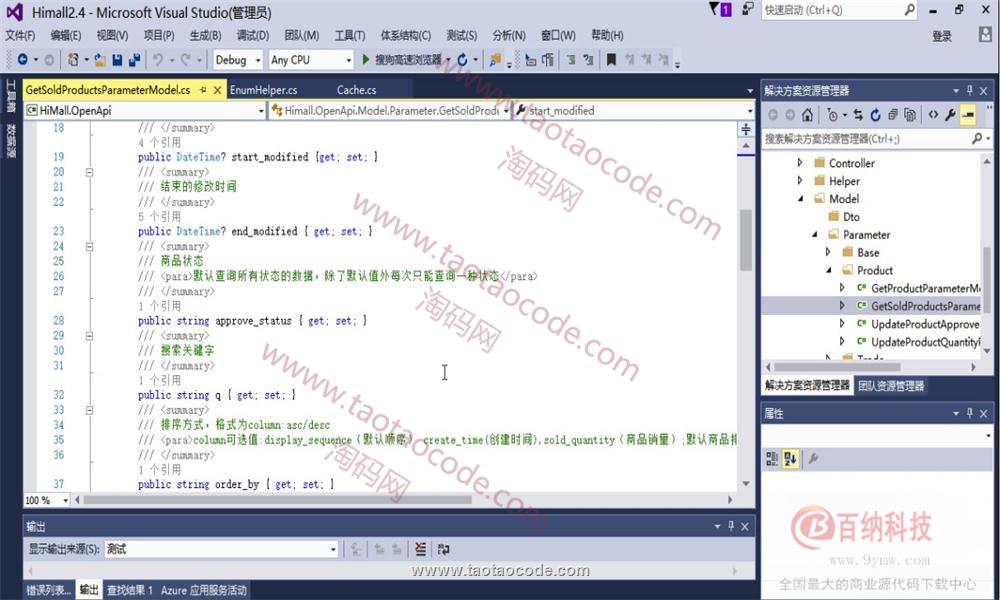This screenshot has width=1000, height=600.
Task: Click the Clear All icon in Output panel
Action: click(420, 549)
